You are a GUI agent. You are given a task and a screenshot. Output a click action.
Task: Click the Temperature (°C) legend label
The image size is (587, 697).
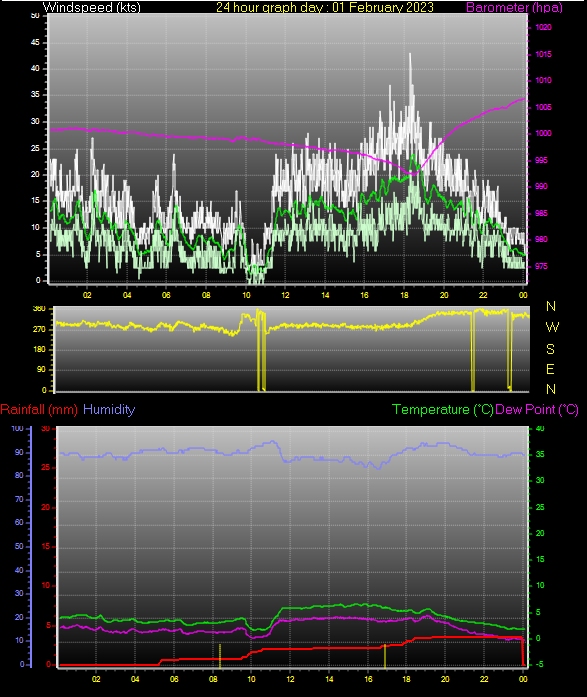click(x=443, y=409)
